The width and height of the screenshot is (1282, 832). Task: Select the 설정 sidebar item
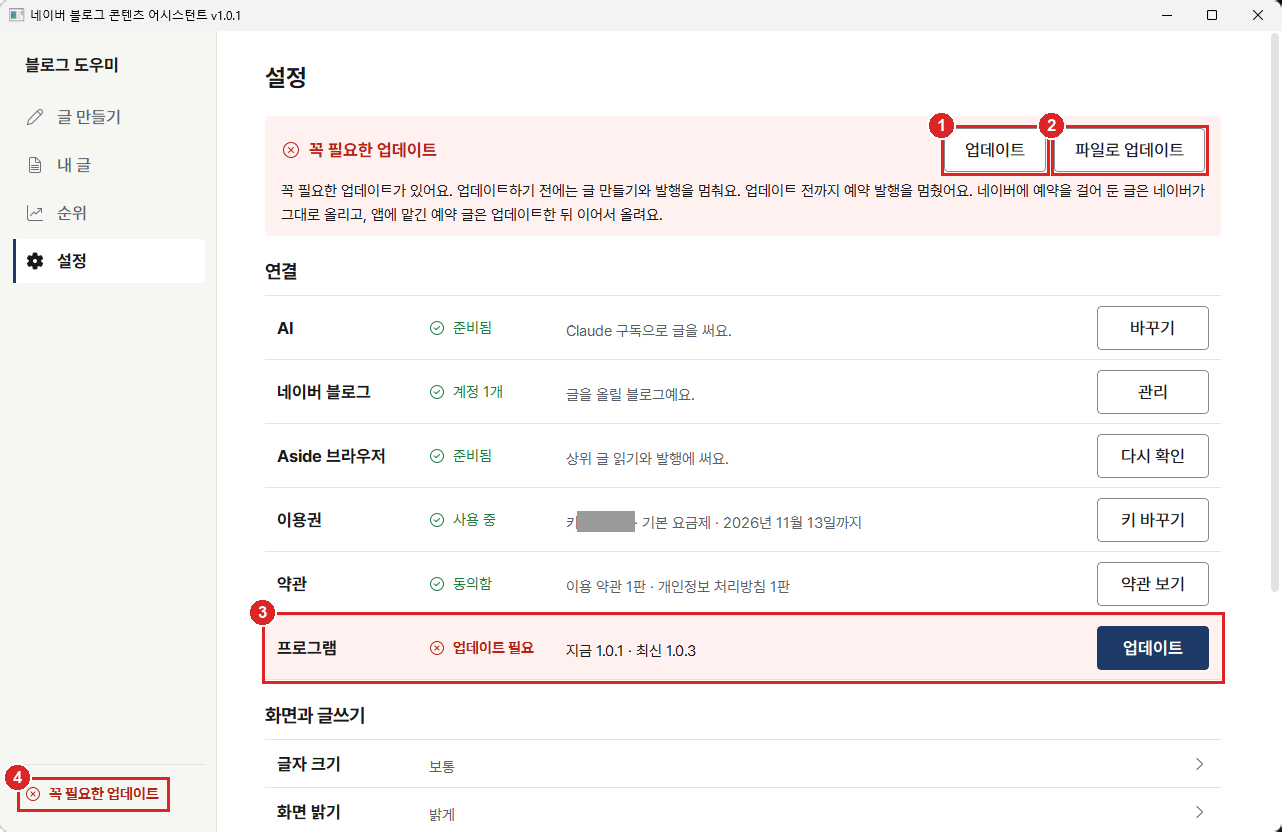(x=109, y=261)
